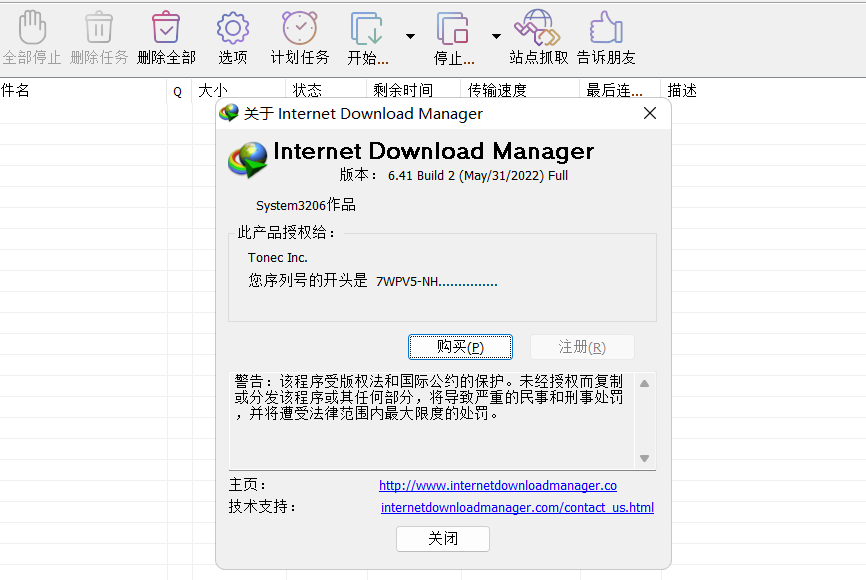The image size is (866, 580).
Task: Sort by the 大小 size column header
Action: 239,90
